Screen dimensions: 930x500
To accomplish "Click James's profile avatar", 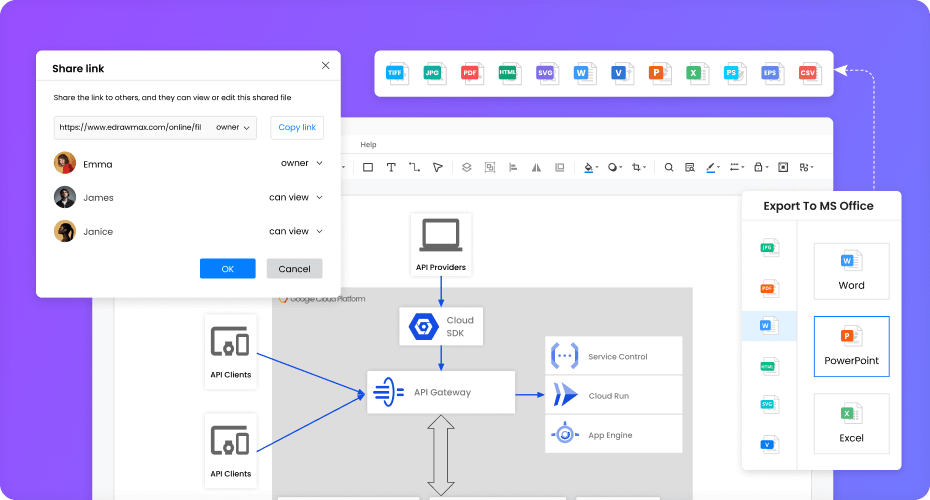I will 65,198.
